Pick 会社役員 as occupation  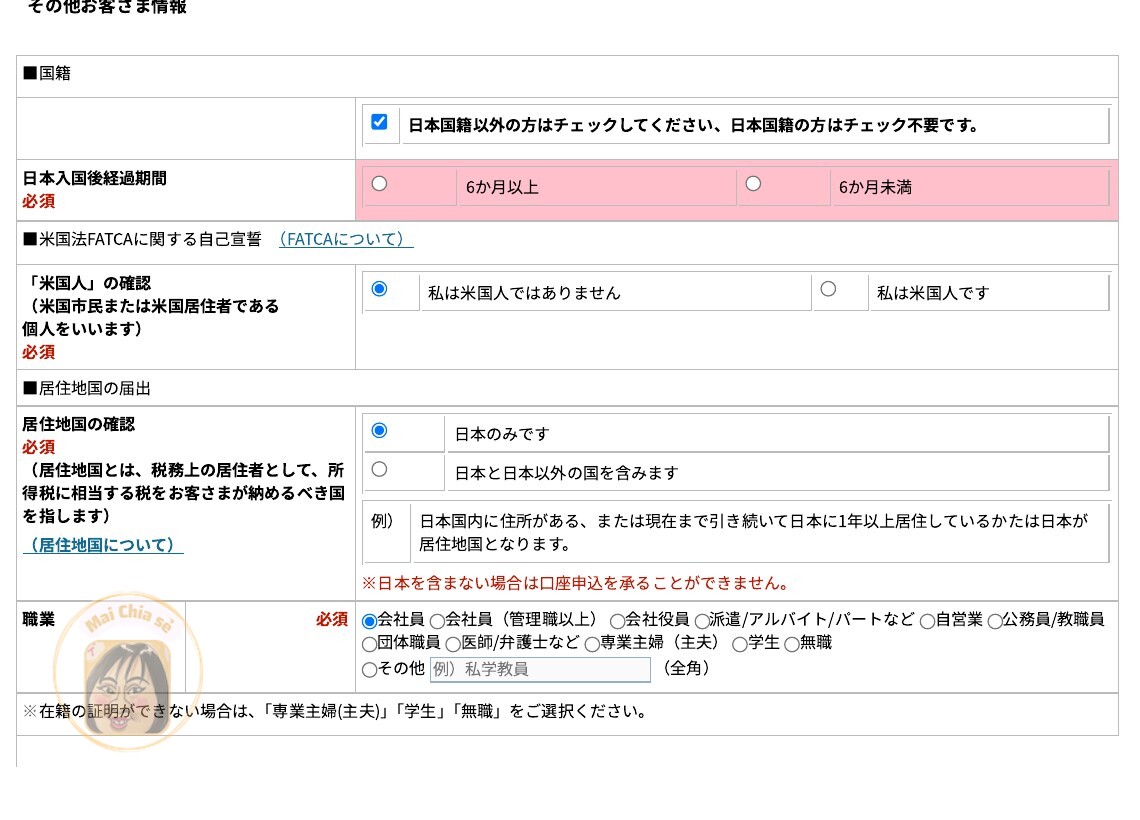[x=617, y=621]
